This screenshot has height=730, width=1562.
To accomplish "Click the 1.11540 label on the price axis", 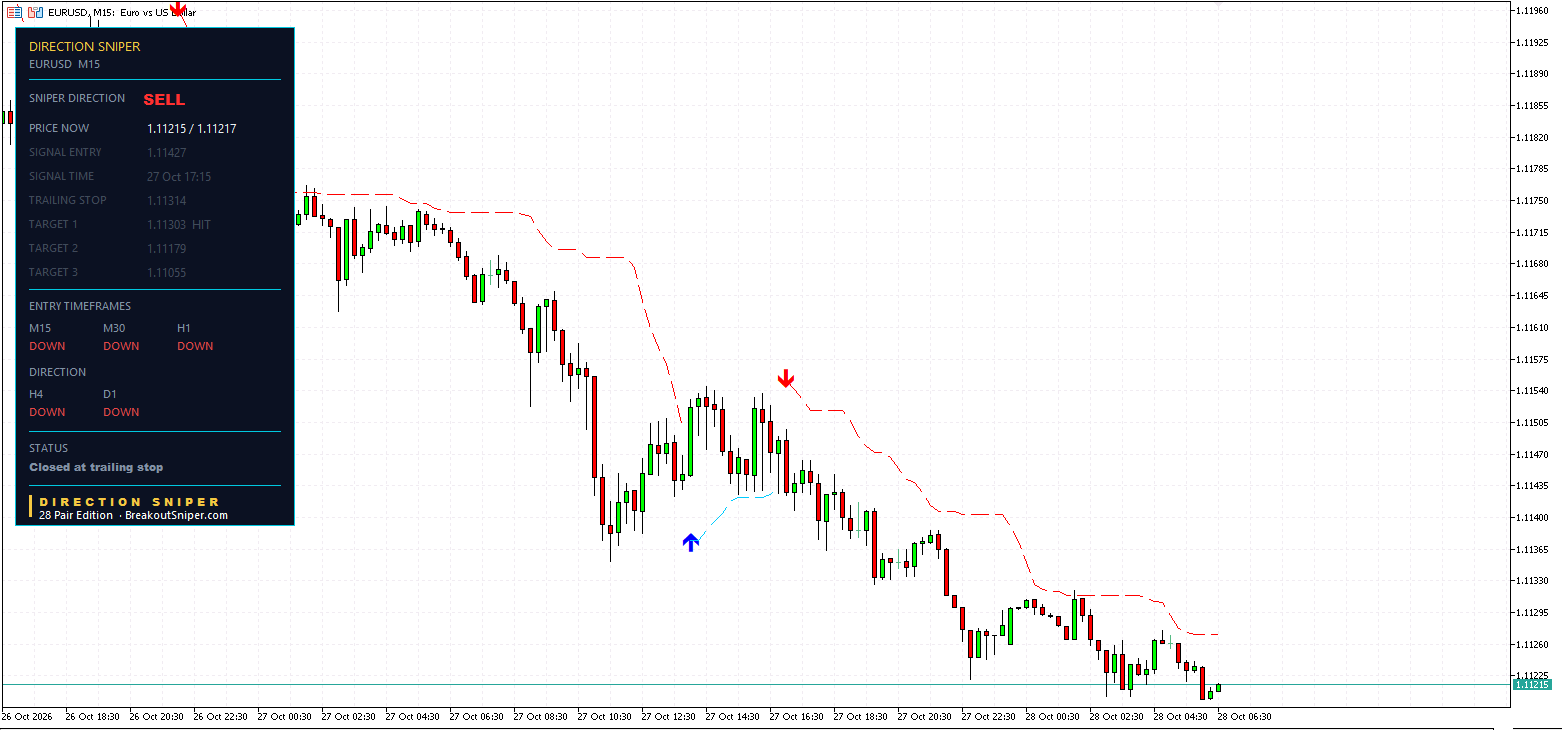I will tap(1533, 390).
